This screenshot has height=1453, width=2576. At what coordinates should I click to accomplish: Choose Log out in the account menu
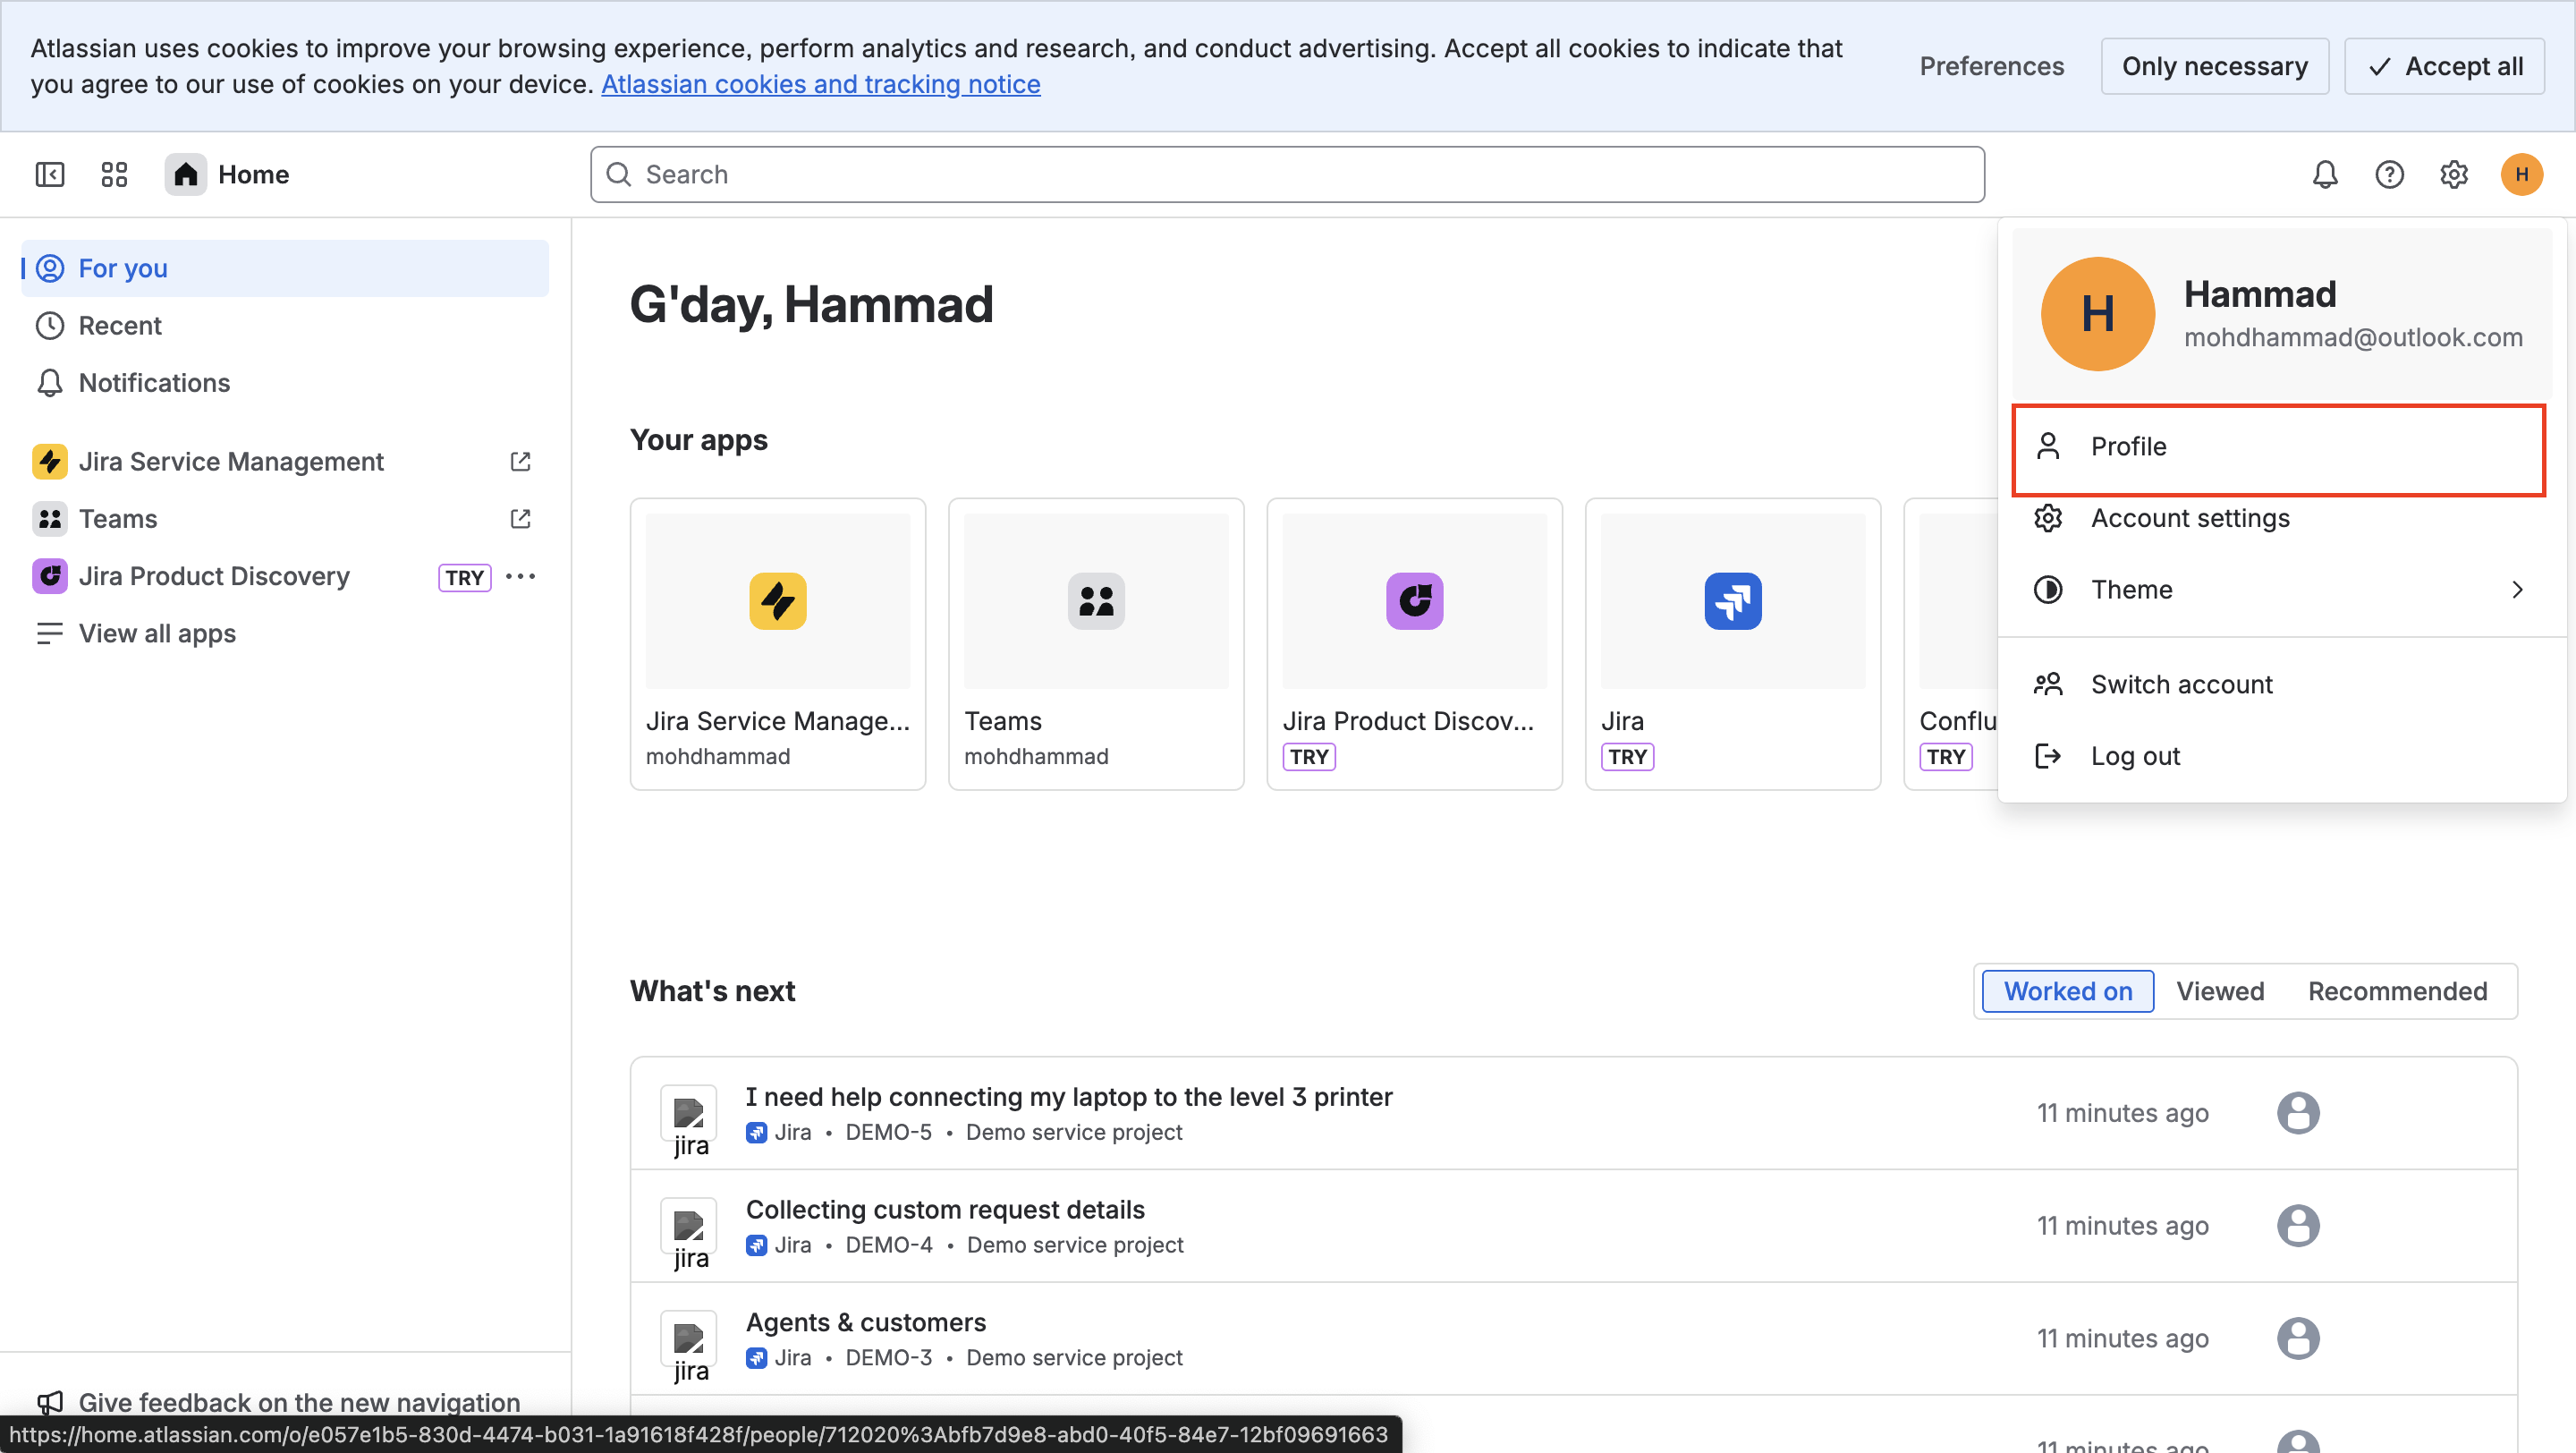(2134, 756)
